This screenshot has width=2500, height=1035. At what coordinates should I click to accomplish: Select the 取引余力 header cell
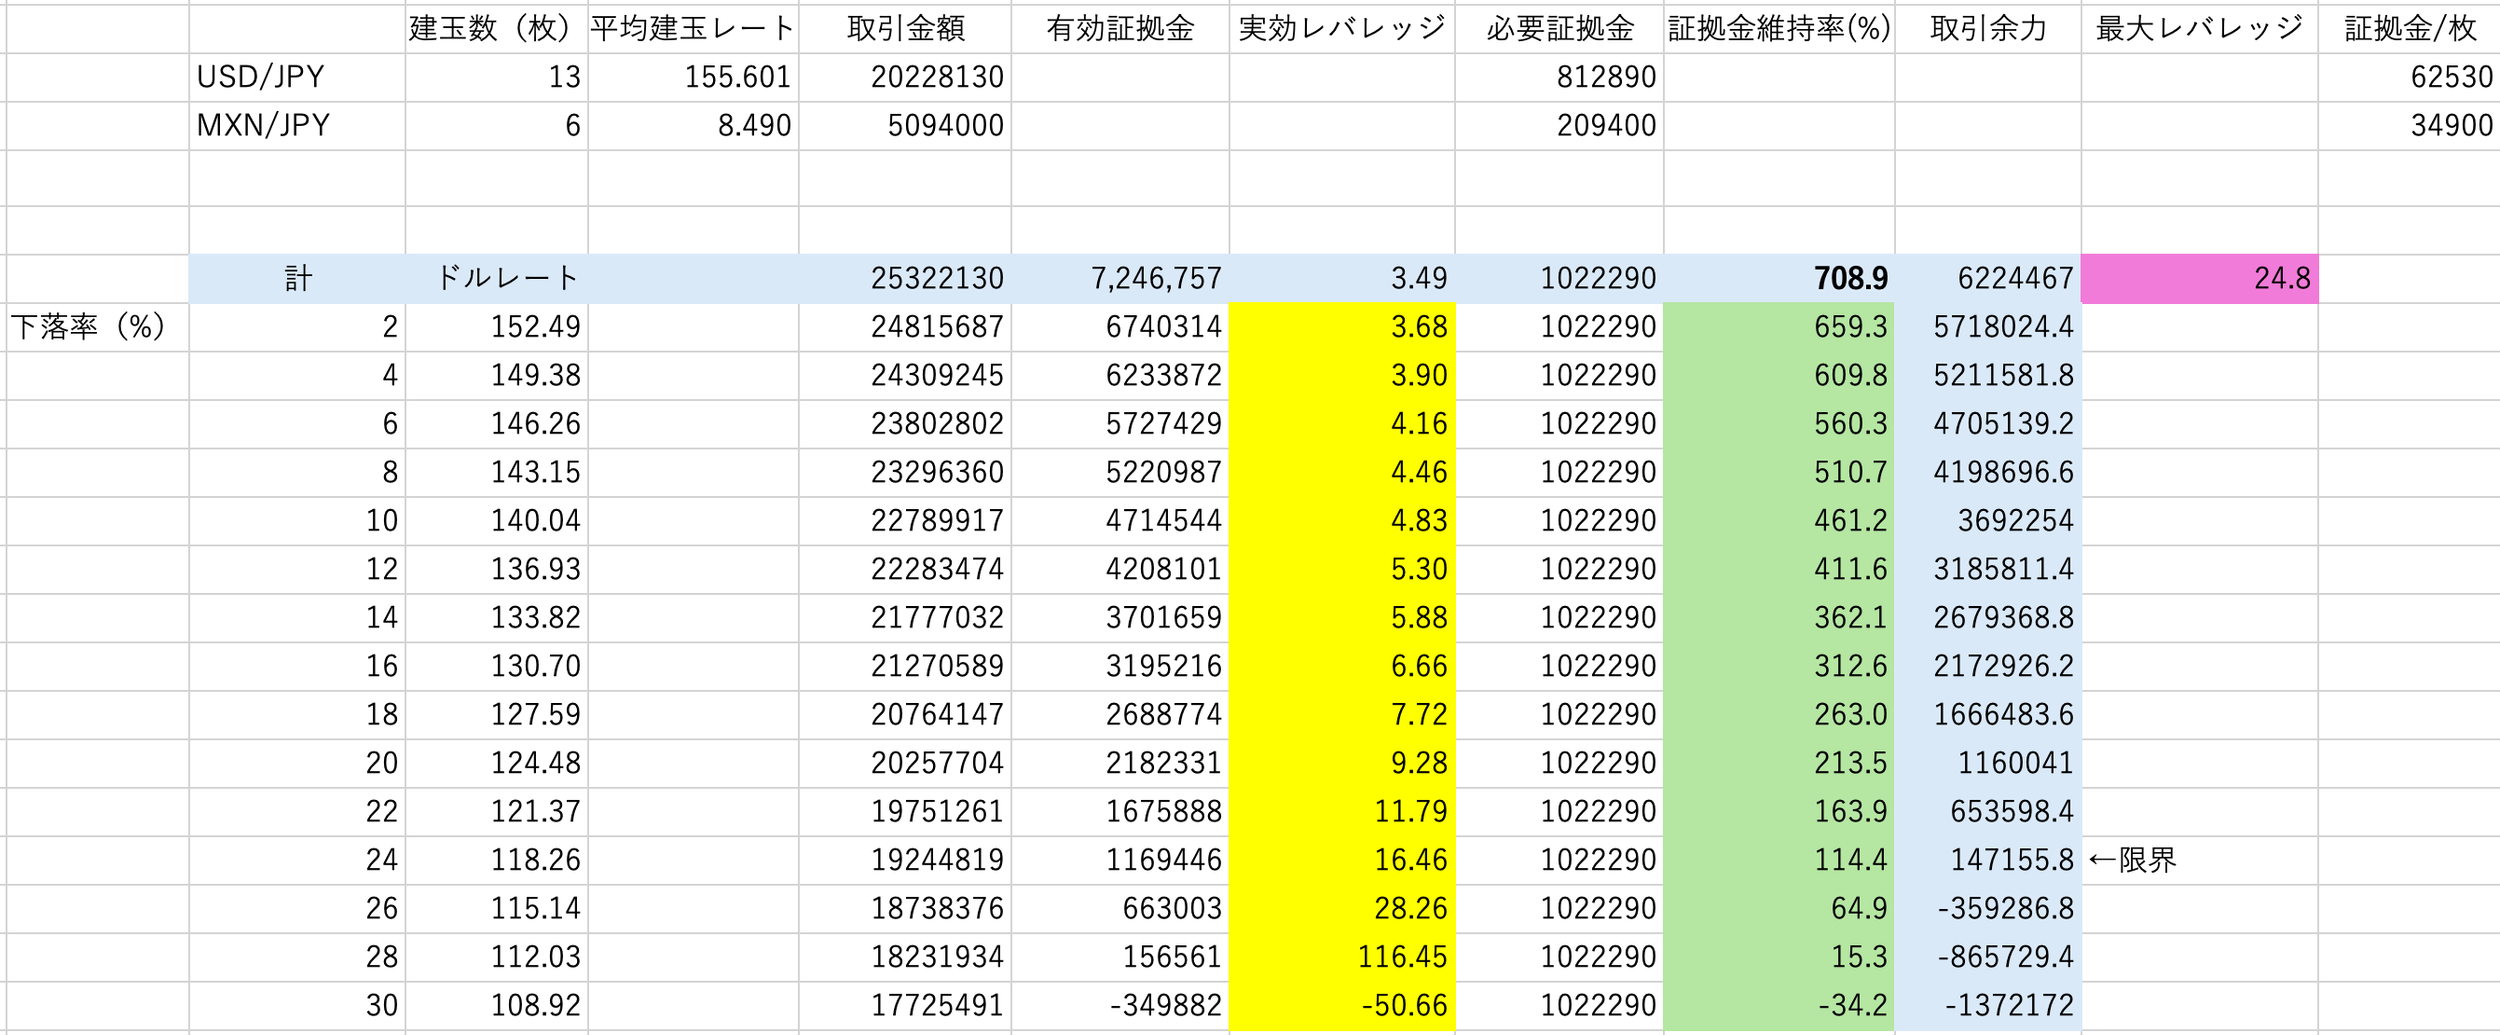(1988, 28)
